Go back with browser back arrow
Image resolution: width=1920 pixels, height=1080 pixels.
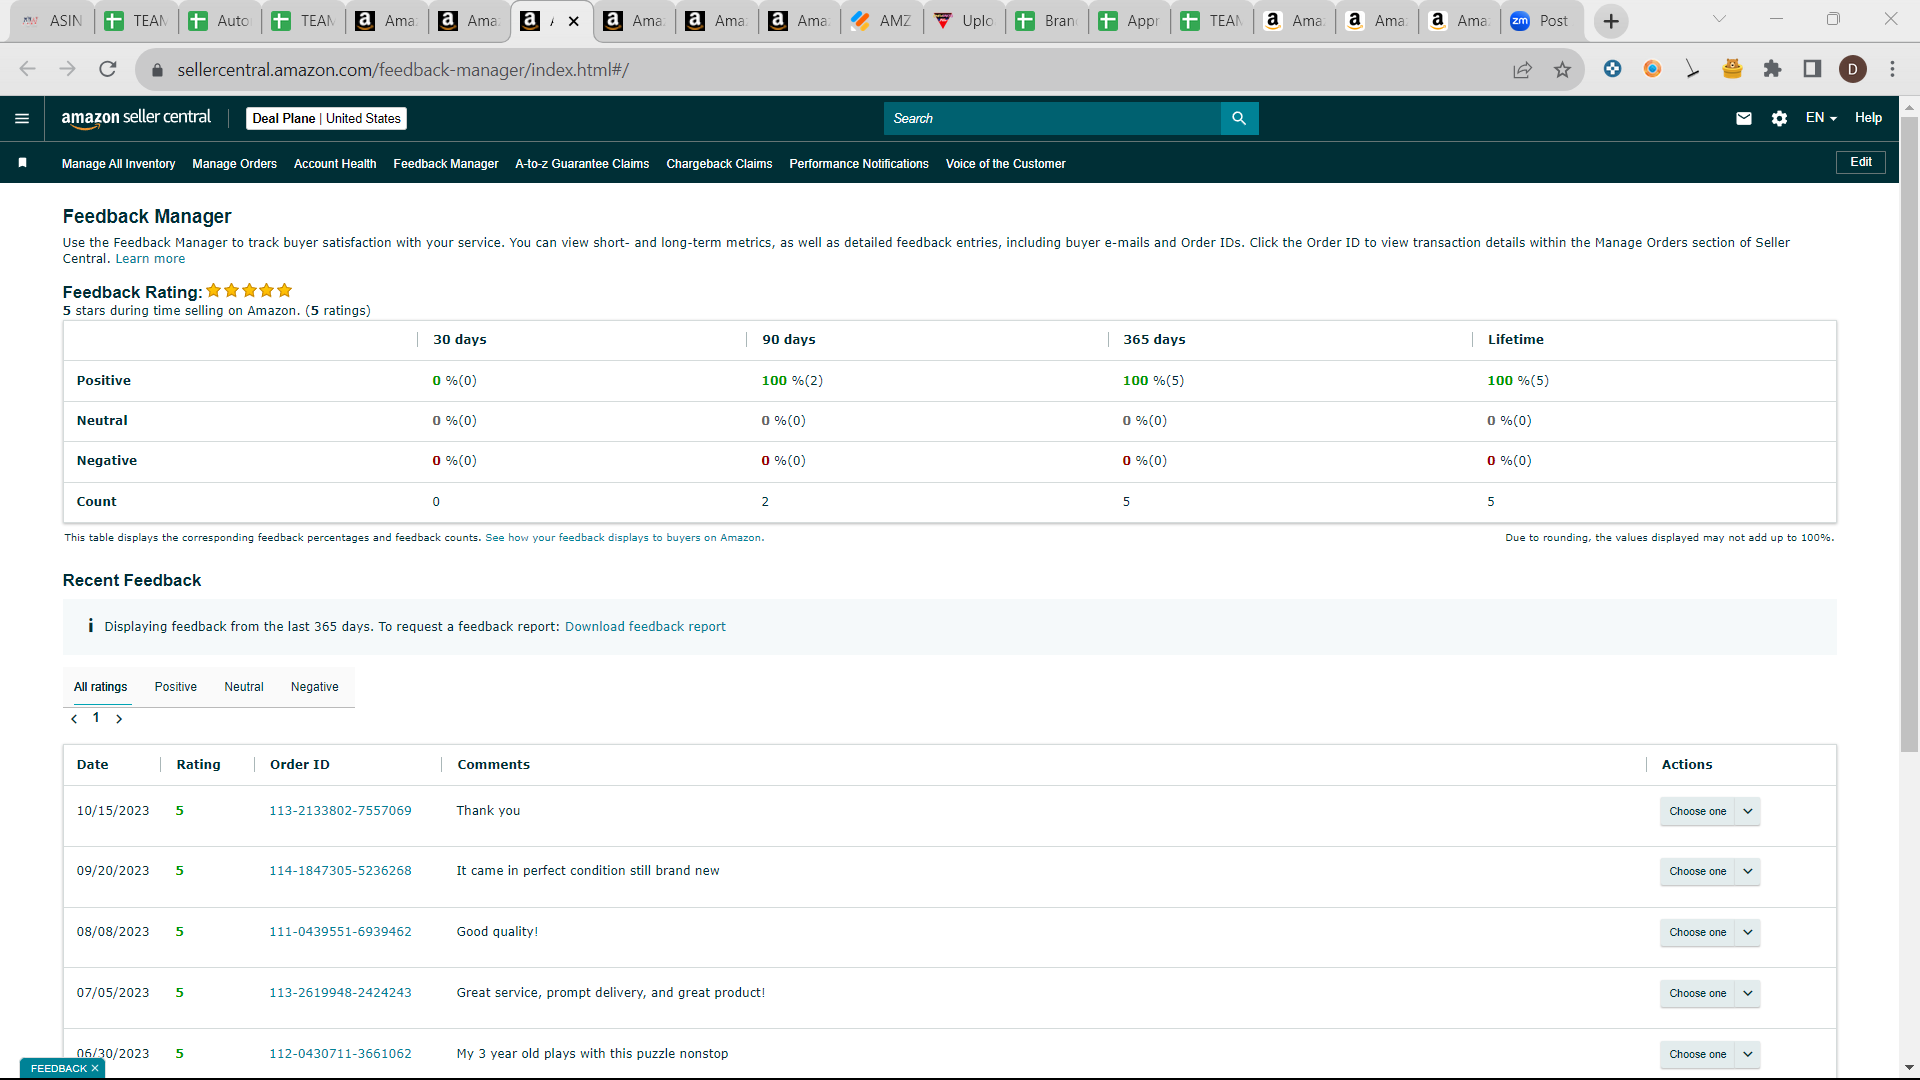coord(28,69)
